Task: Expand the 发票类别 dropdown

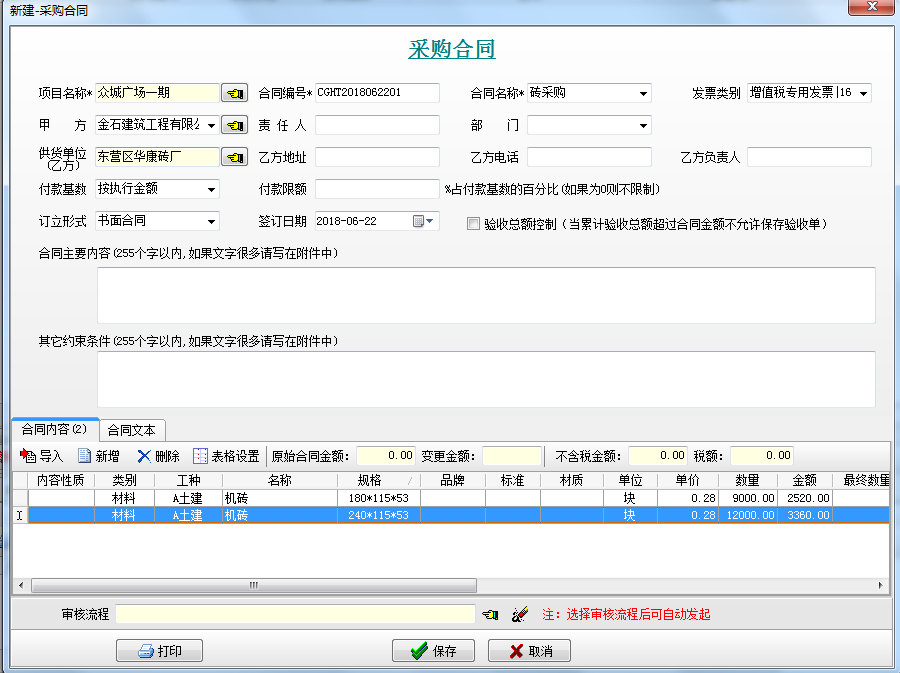Action: (x=862, y=93)
